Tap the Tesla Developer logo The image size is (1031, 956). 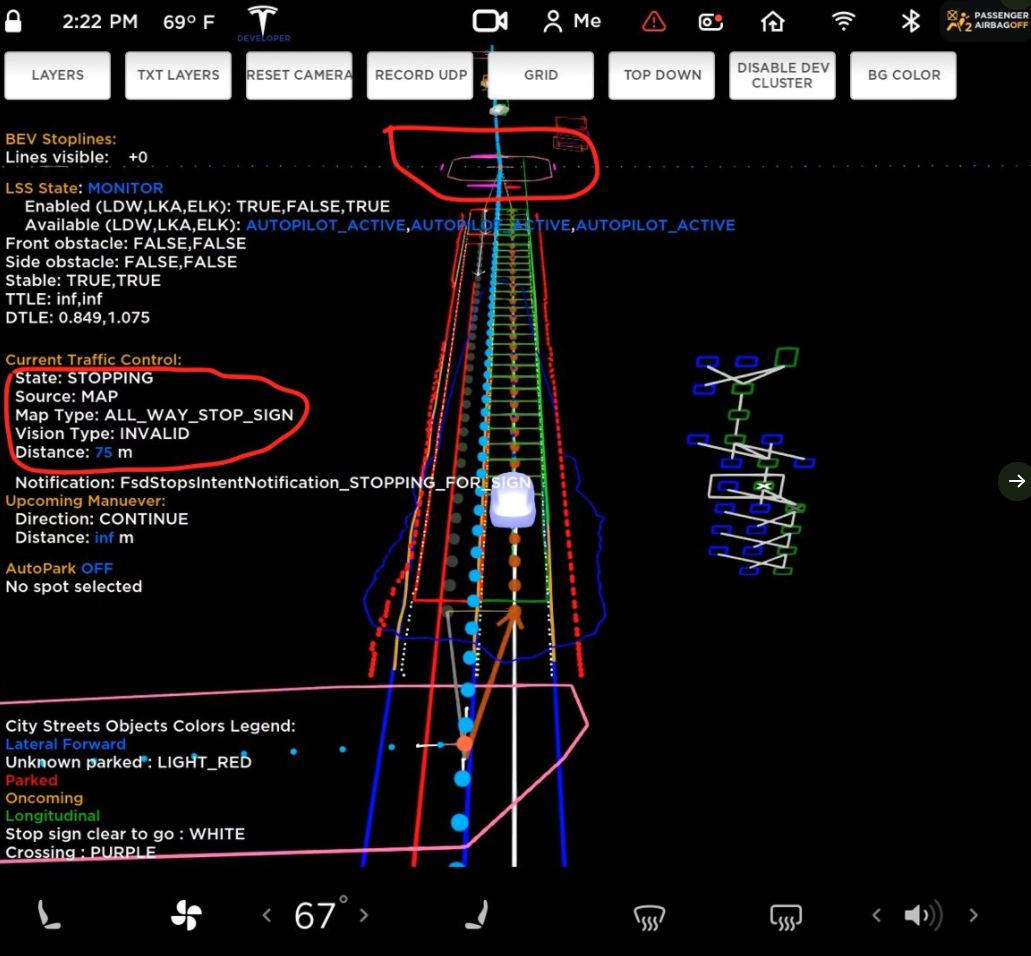pos(263,24)
